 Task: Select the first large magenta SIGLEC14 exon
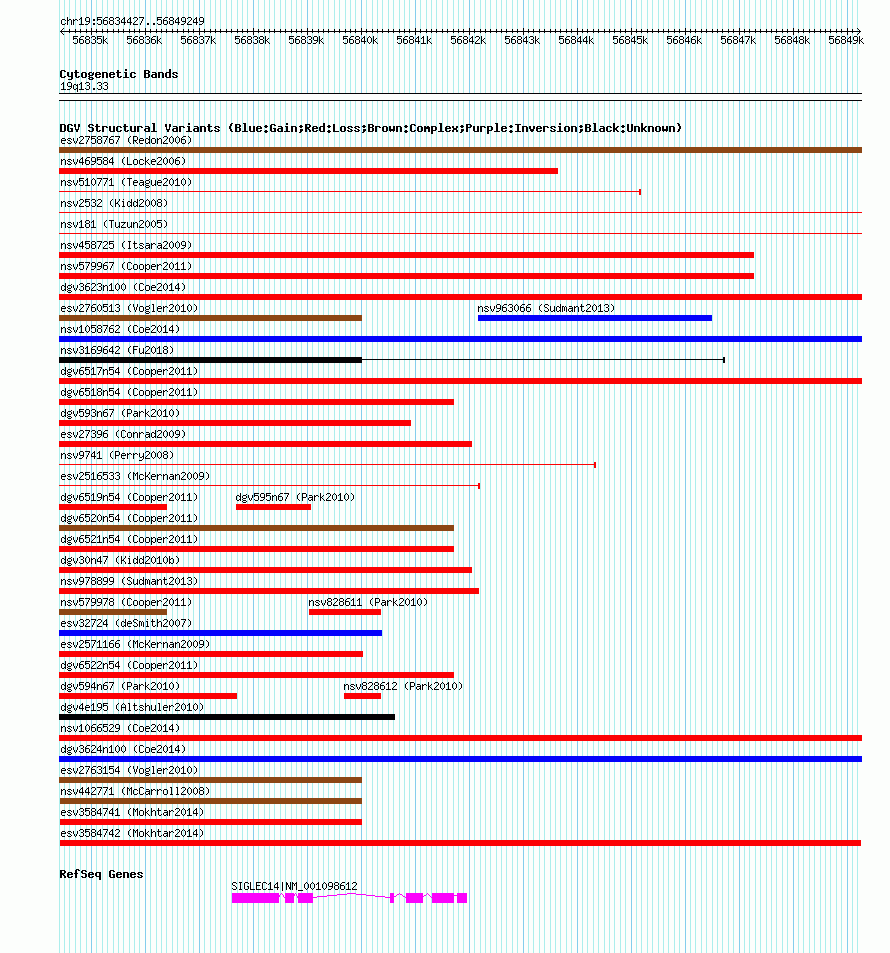click(255, 898)
